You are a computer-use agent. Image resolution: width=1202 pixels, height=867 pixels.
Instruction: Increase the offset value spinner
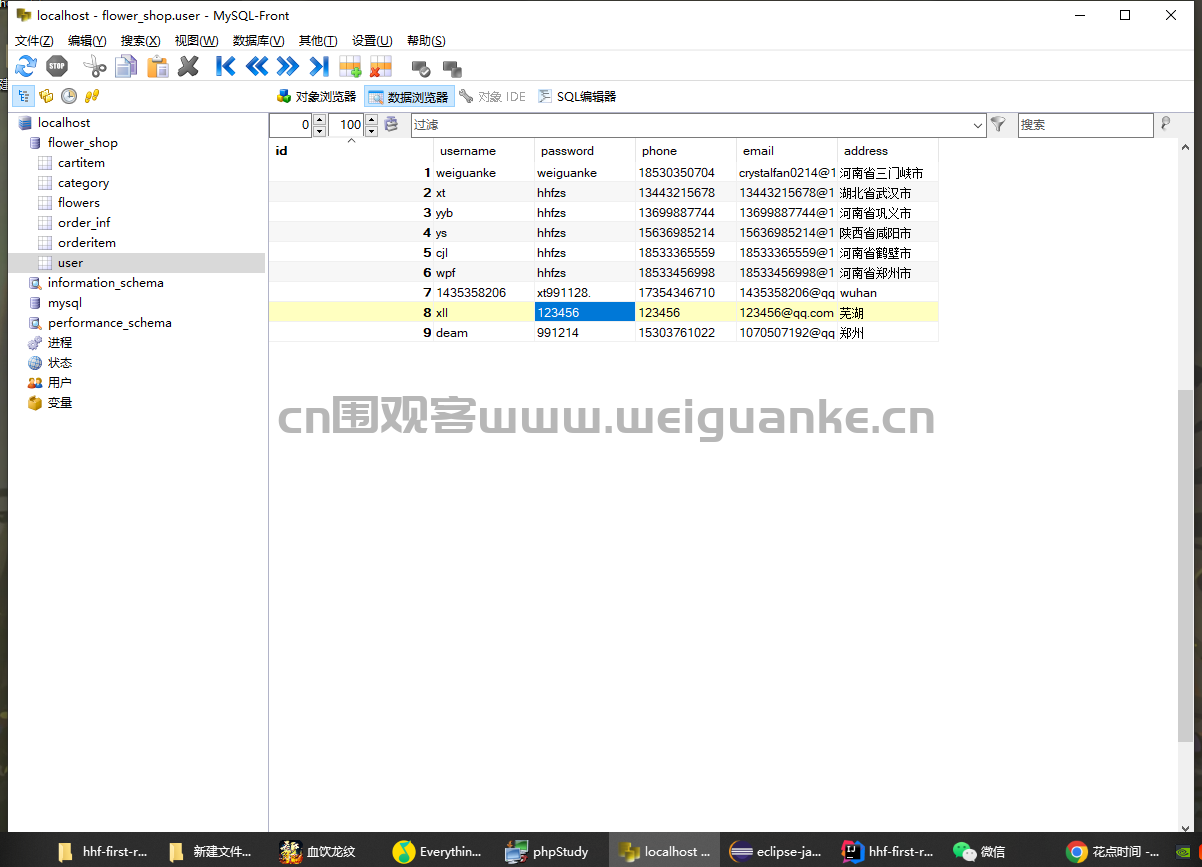coord(320,119)
